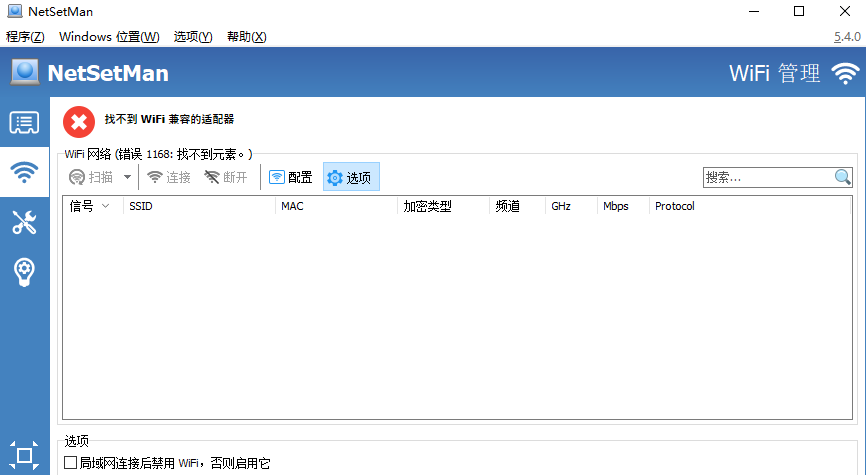Open the tools wrench sidebar icon
The image size is (866, 475).
pyautogui.click(x=24, y=222)
